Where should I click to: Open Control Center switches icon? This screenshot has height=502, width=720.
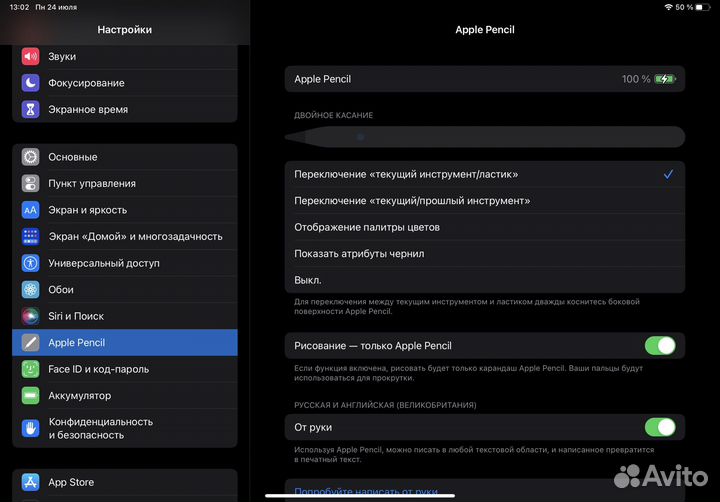tap(31, 184)
